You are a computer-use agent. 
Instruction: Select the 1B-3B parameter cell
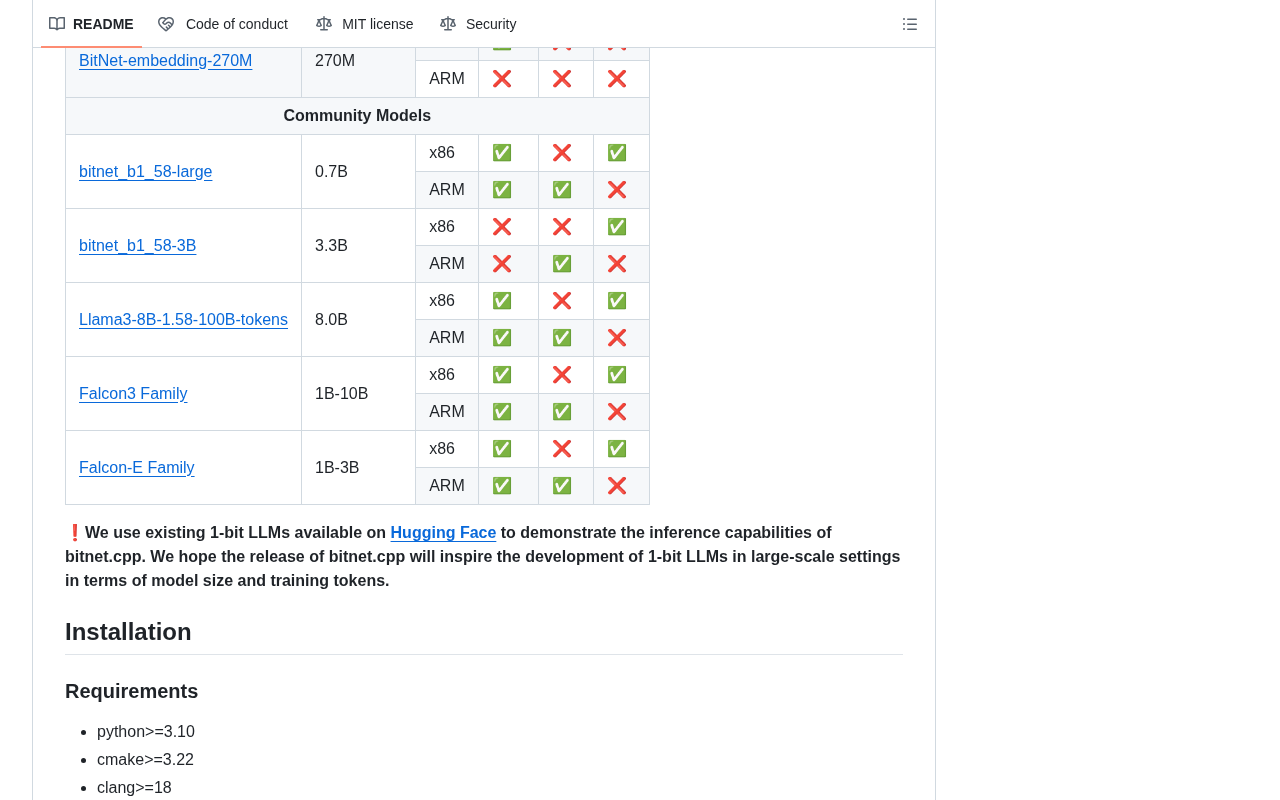(x=358, y=468)
